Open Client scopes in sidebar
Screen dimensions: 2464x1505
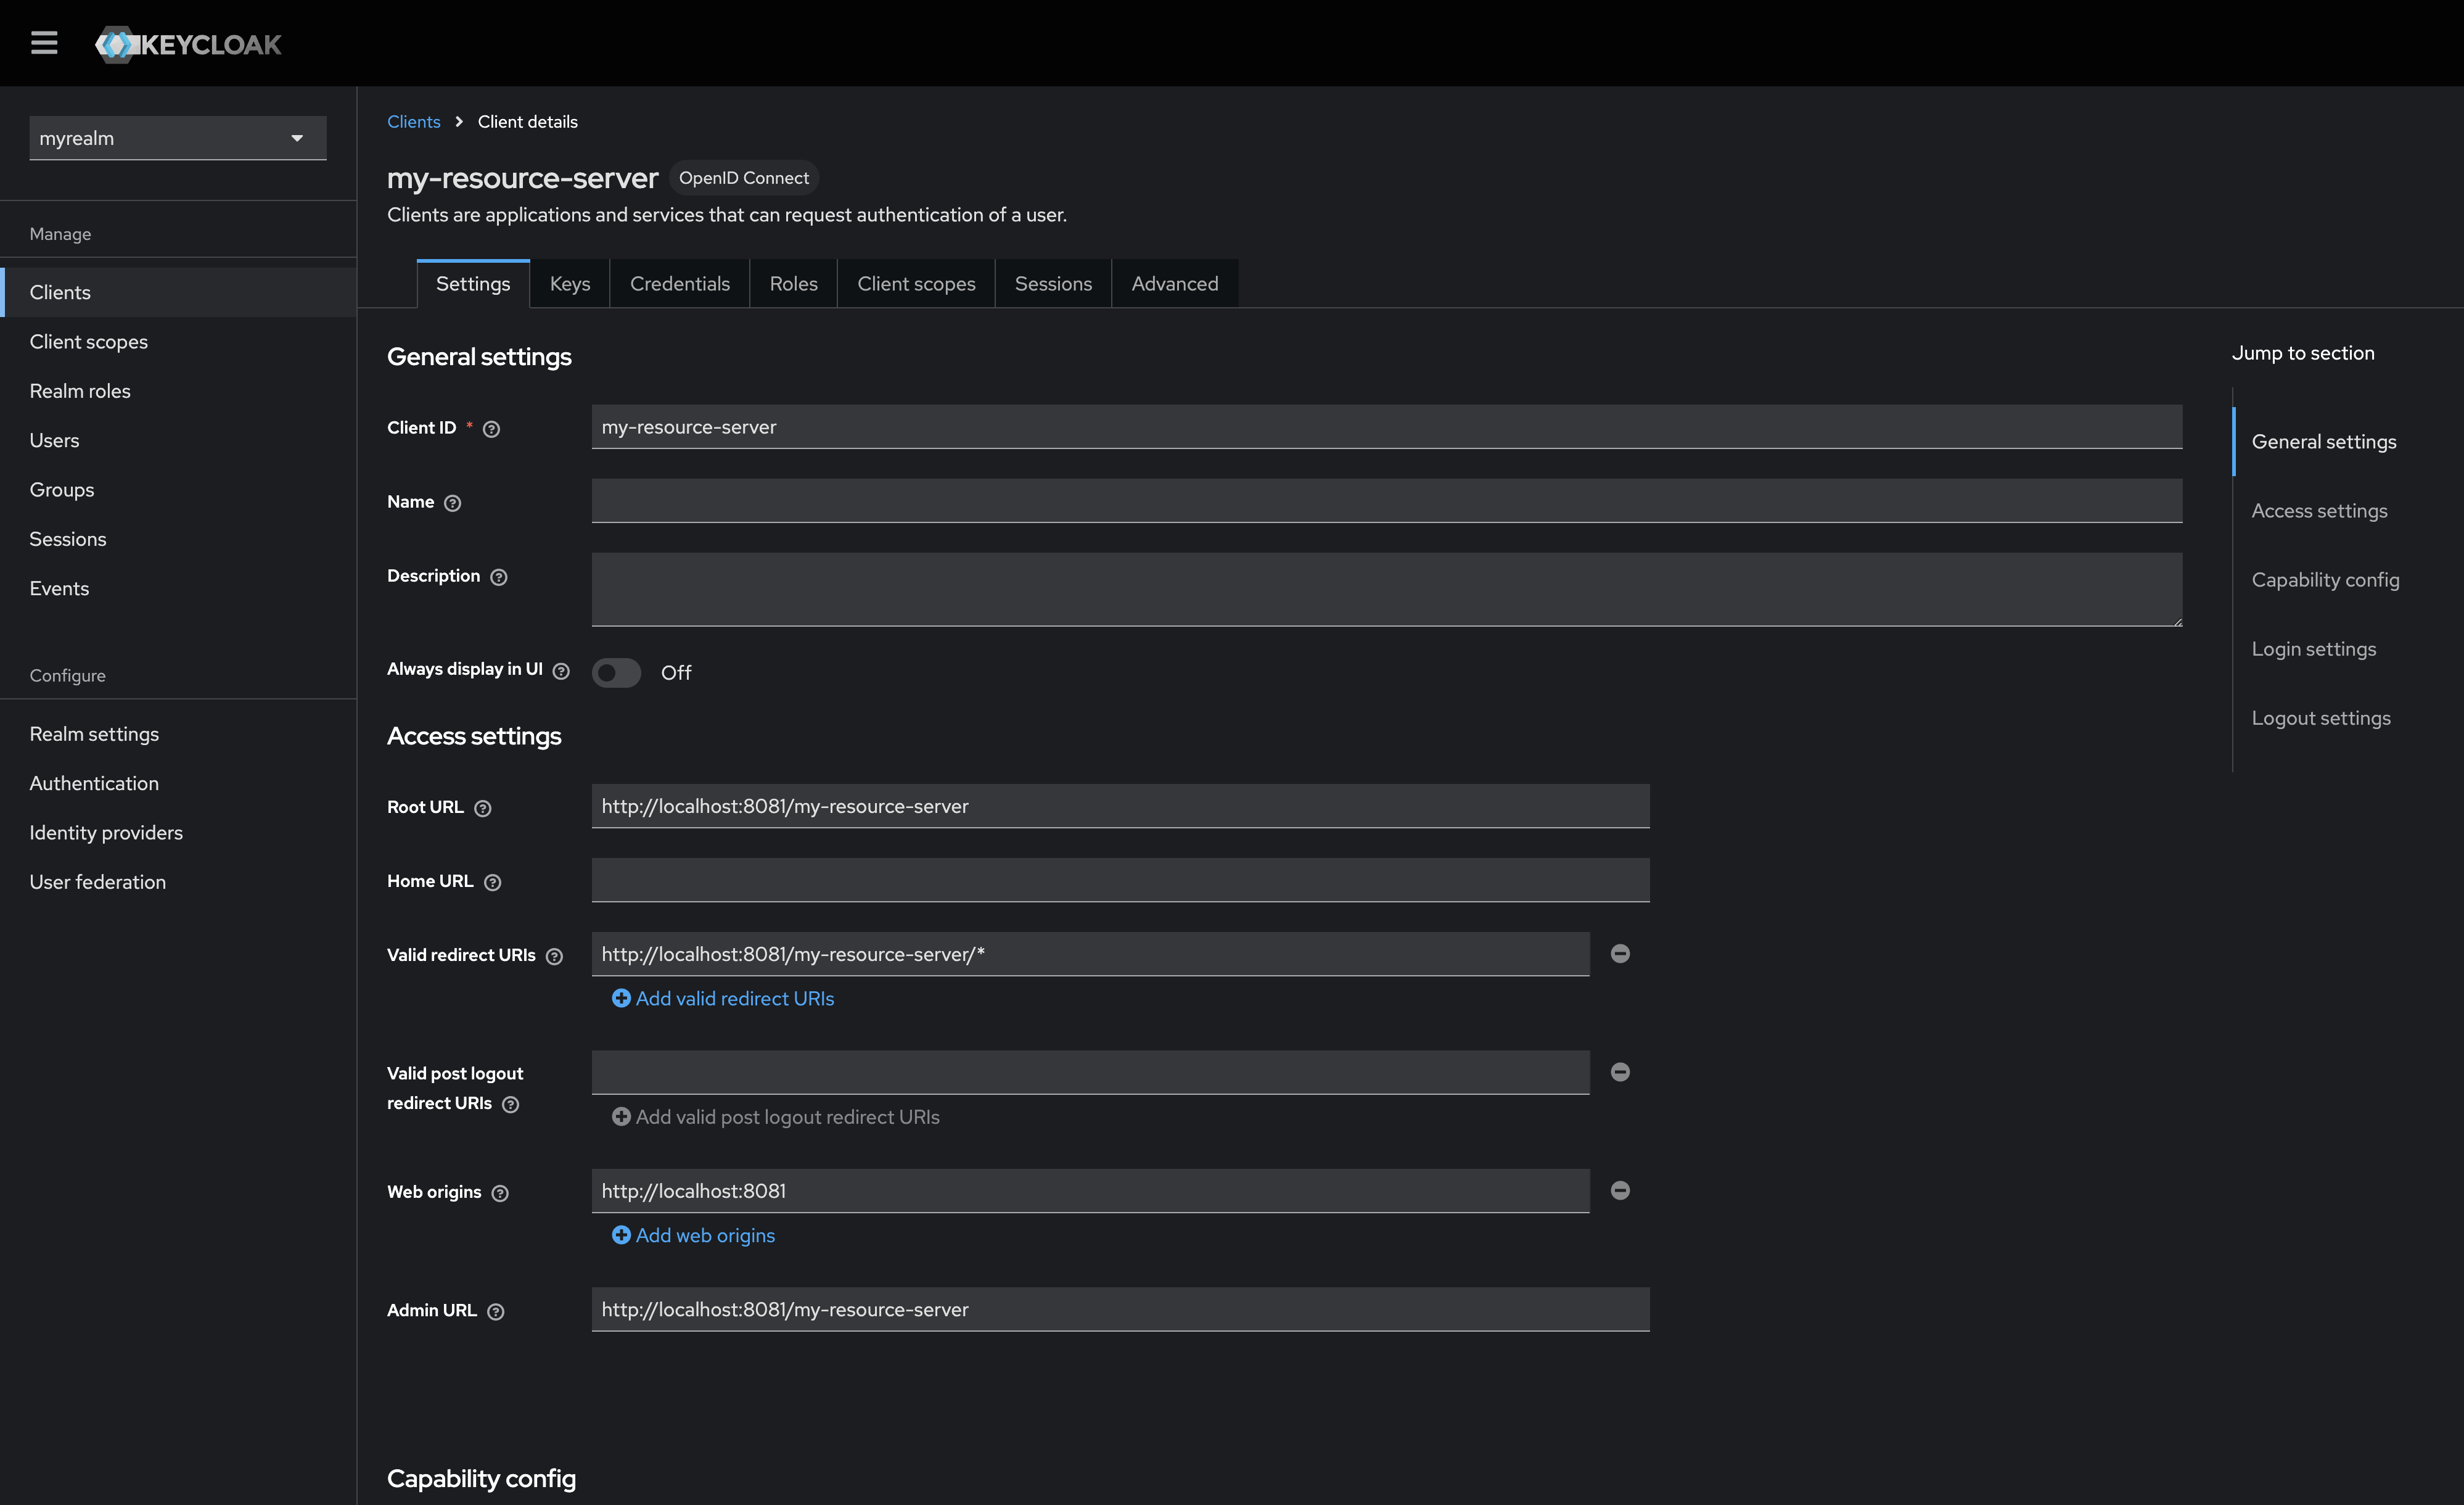(x=178, y=342)
